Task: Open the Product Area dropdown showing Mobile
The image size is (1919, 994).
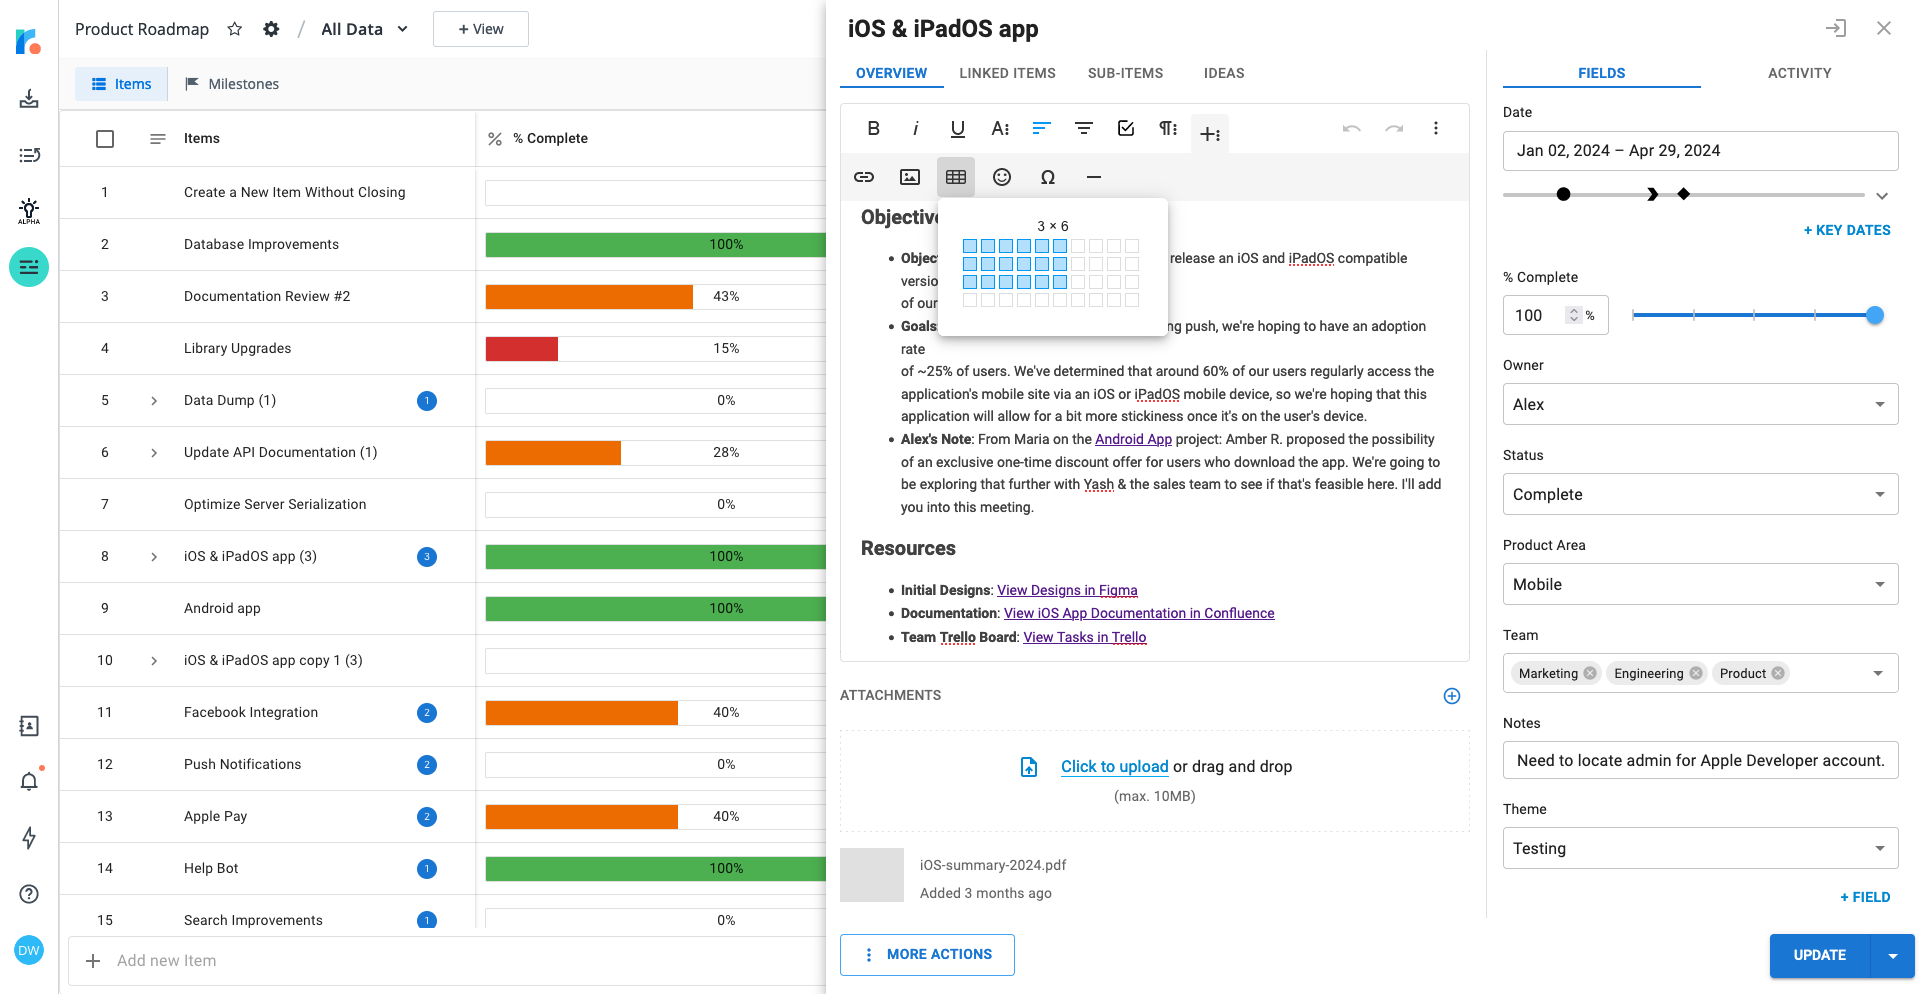Action: pyautogui.click(x=1699, y=584)
